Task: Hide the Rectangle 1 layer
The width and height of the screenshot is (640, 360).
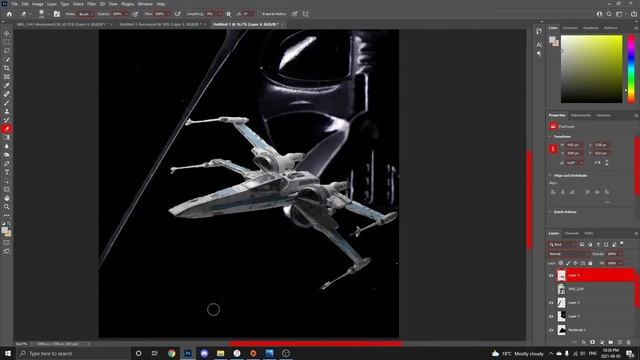Action: point(551,330)
